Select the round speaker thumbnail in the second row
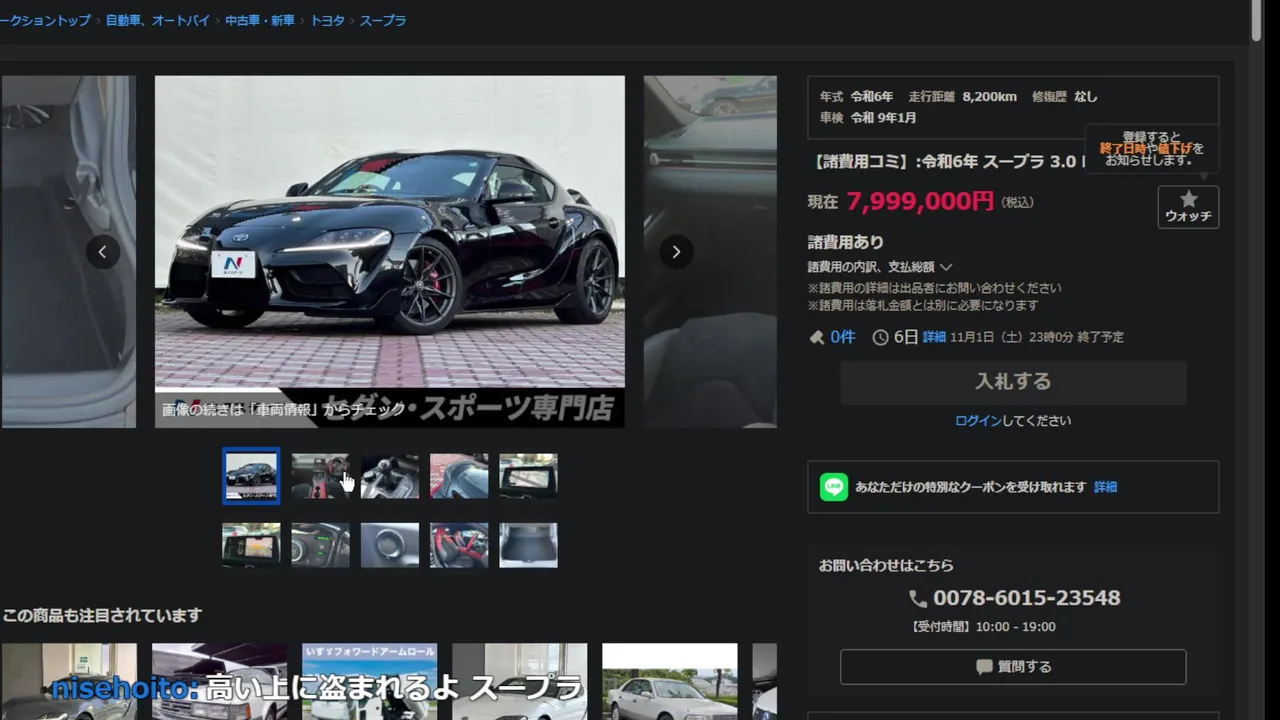The height and width of the screenshot is (720, 1280). pos(390,545)
